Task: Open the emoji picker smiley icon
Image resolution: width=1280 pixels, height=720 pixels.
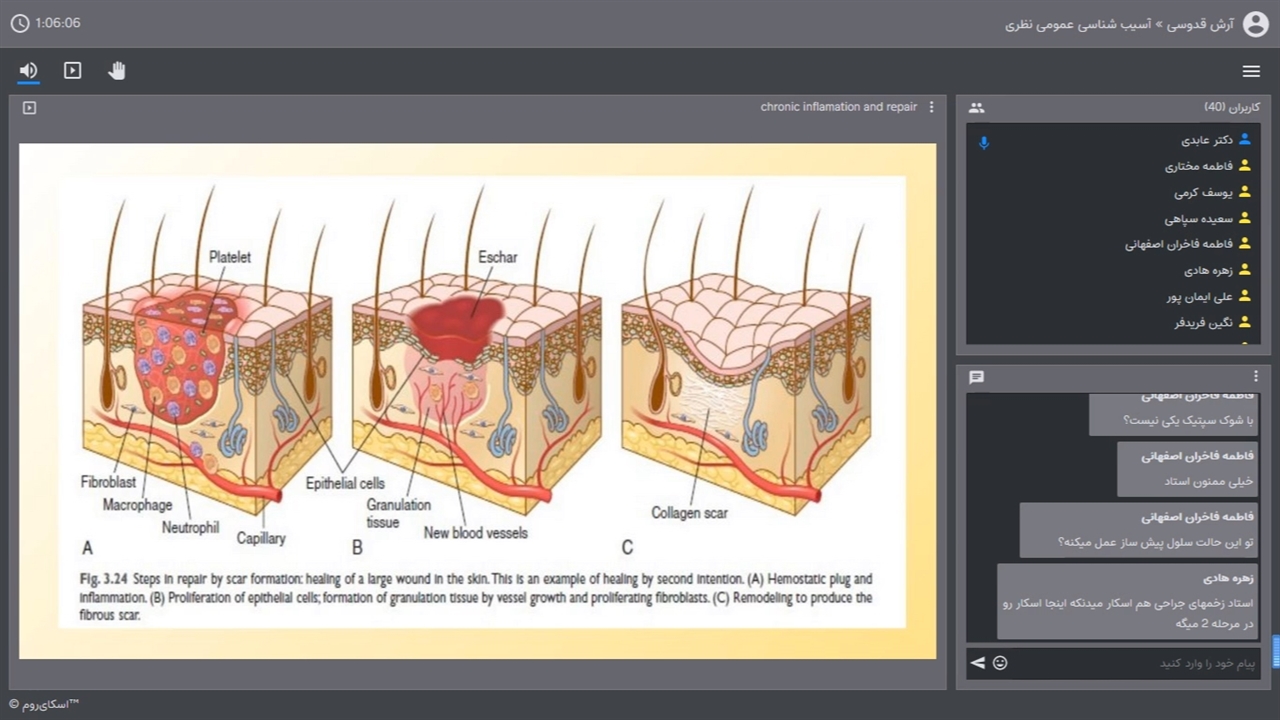Action: (1000, 663)
